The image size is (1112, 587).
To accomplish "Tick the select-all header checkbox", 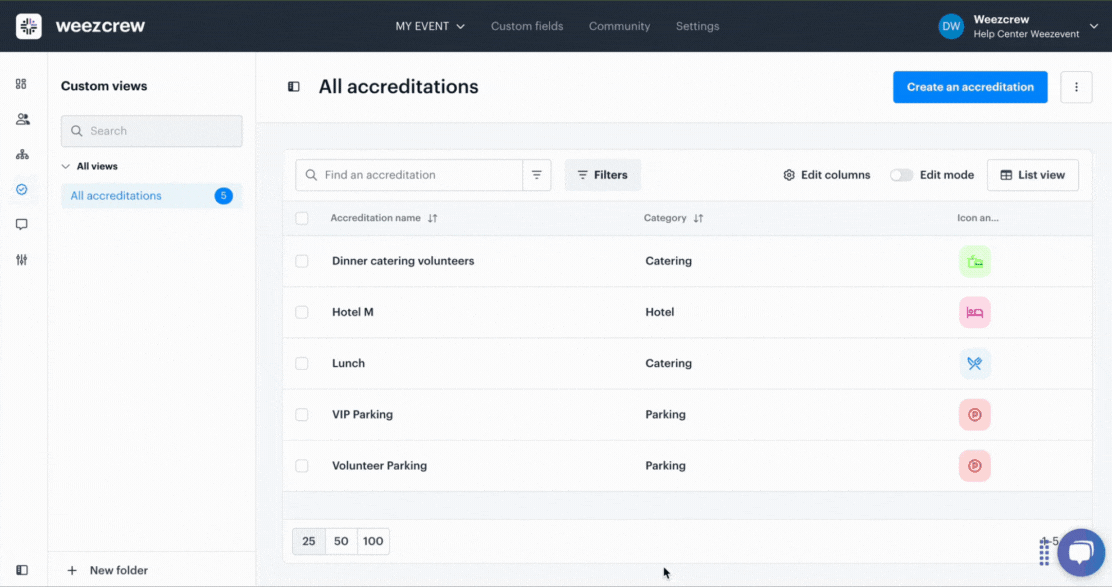I will coord(302,218).
